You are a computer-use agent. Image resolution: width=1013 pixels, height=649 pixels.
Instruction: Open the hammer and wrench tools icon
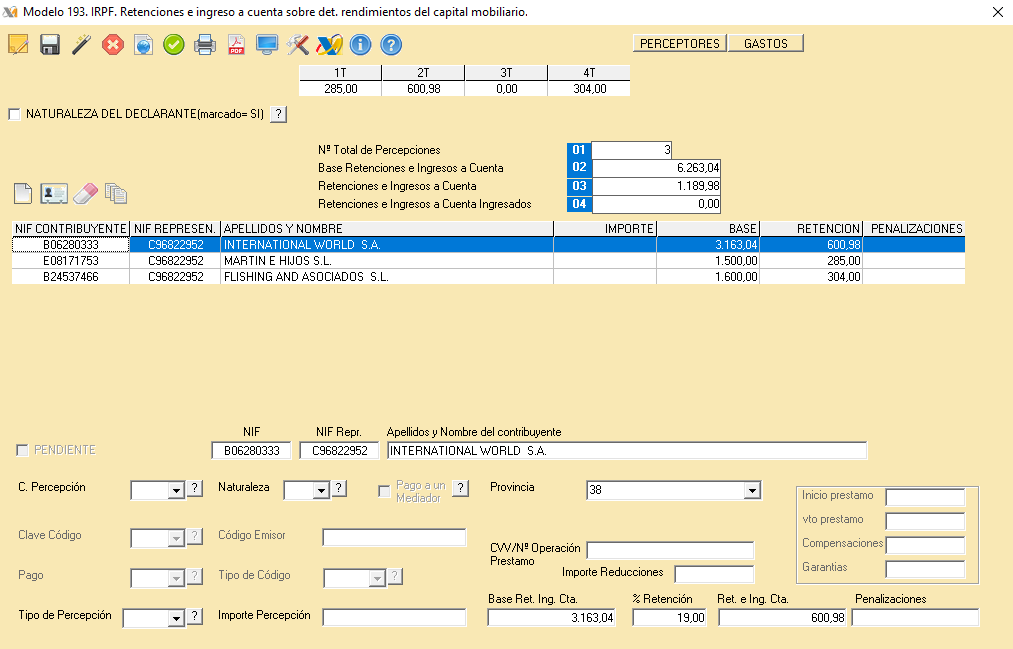[298, 45]
